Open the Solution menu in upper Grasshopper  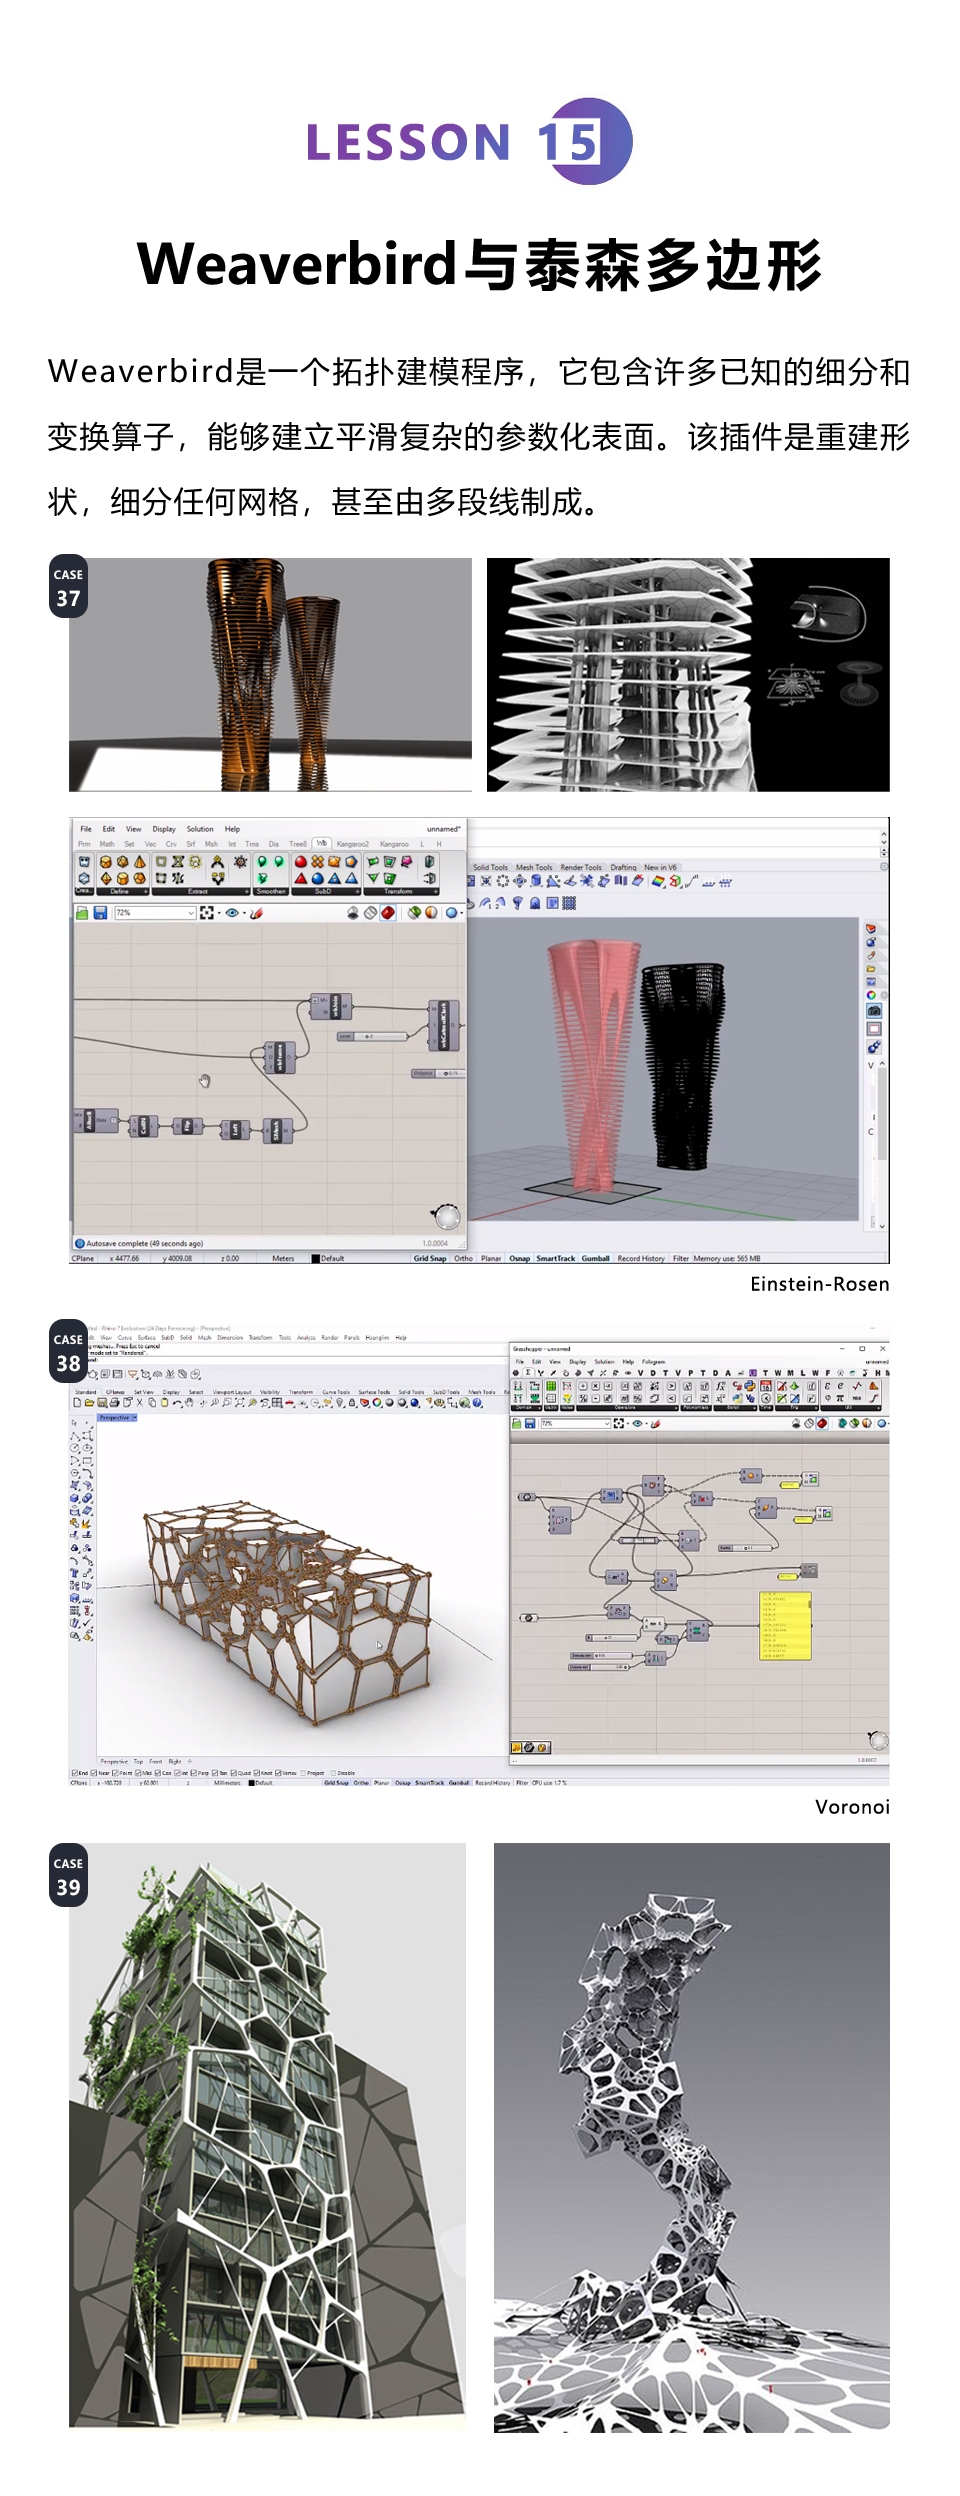pos(200,829)
